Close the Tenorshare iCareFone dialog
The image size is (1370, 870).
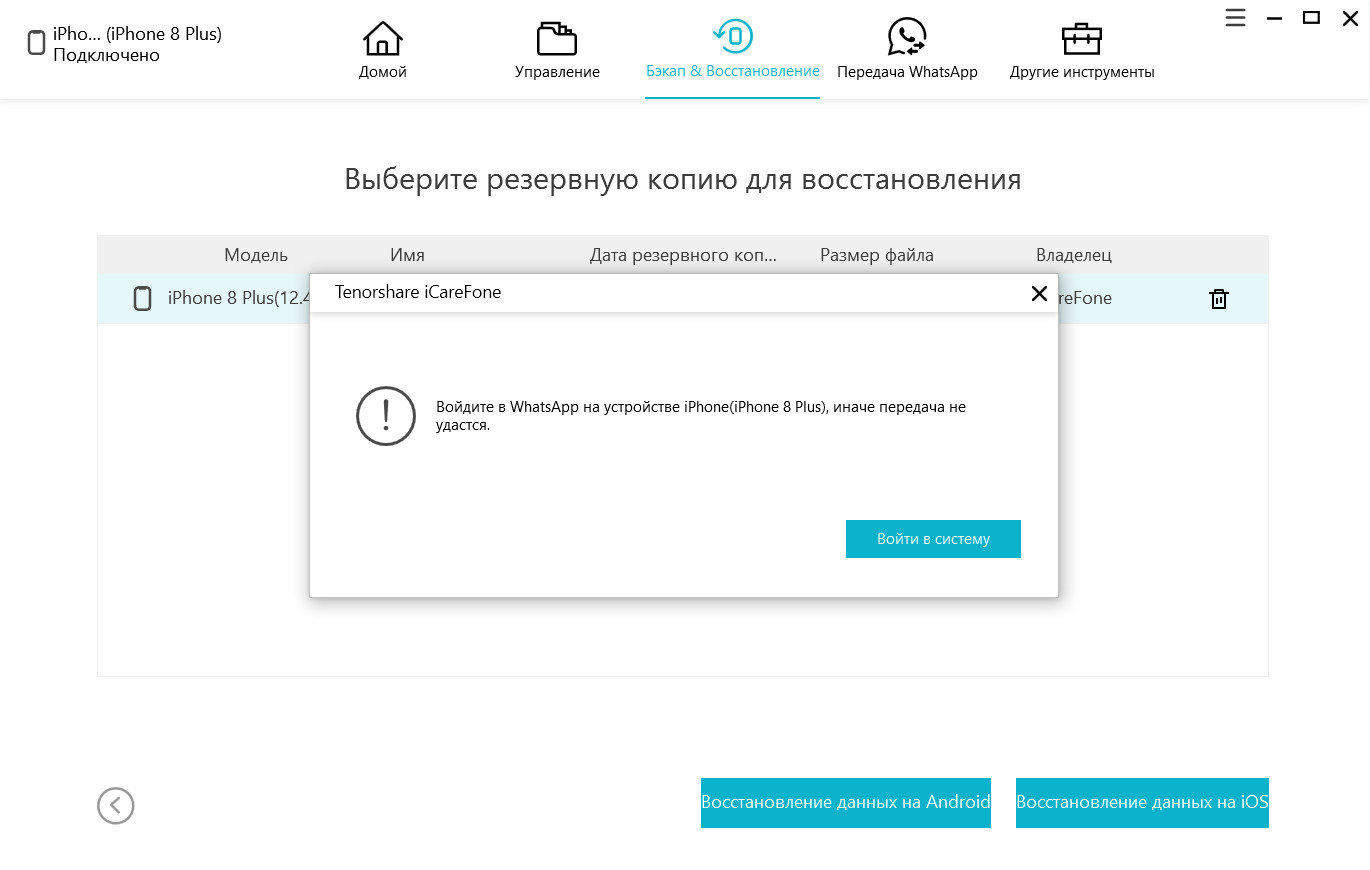tap(1039, 293)
